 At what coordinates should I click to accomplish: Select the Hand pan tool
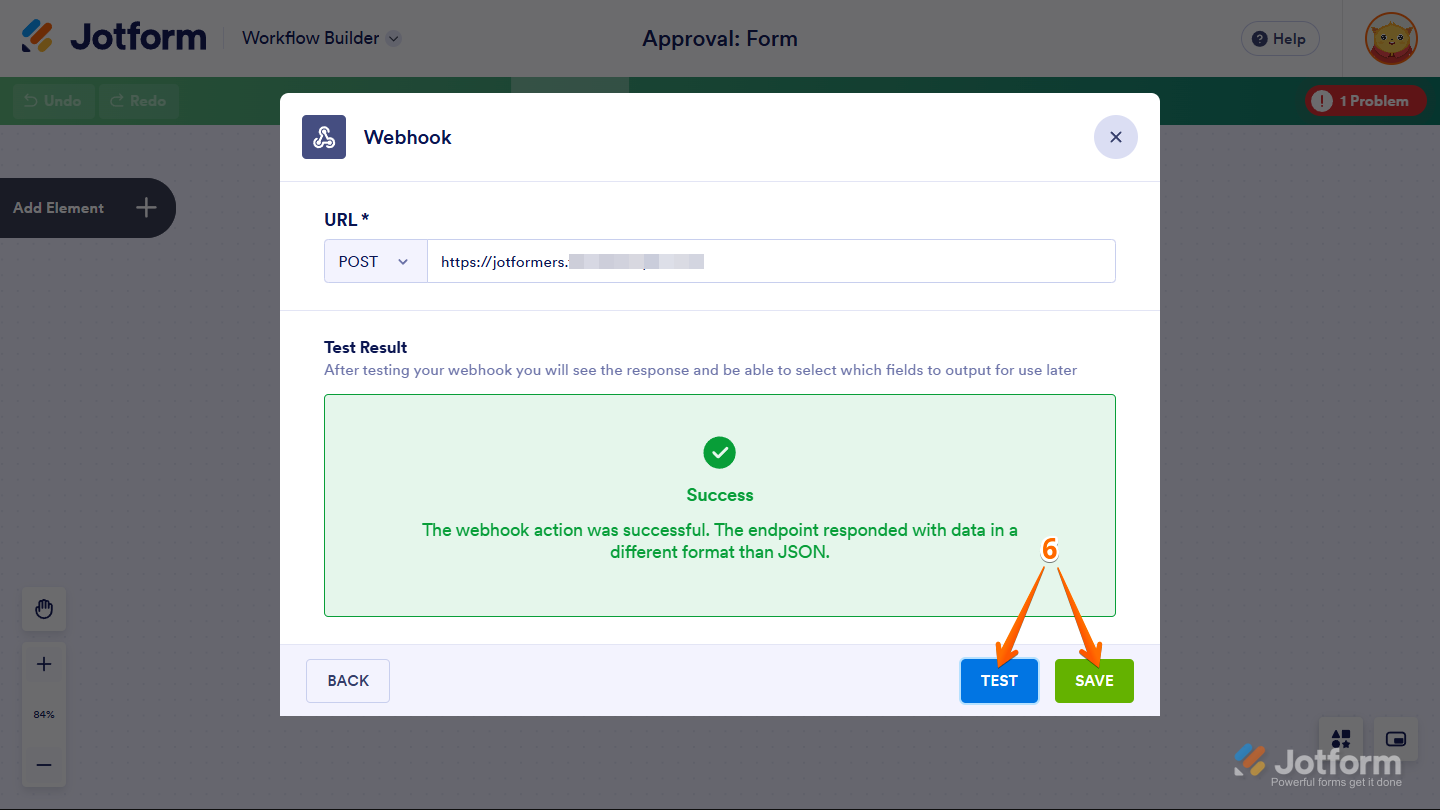pyautogui.click(x=43, y=609)
